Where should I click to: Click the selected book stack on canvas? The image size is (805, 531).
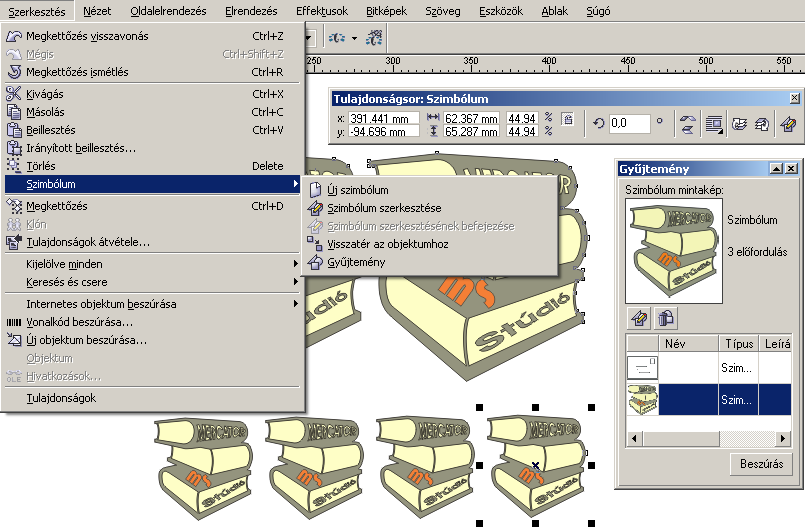pyautogui.click(x=535, y=465)
